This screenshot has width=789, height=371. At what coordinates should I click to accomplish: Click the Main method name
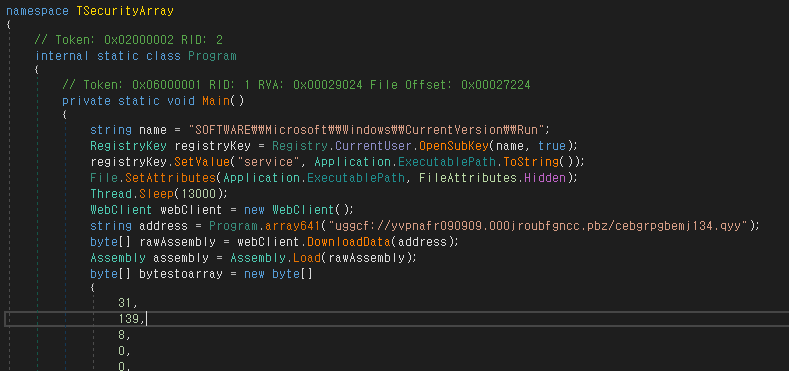[216, 101]
